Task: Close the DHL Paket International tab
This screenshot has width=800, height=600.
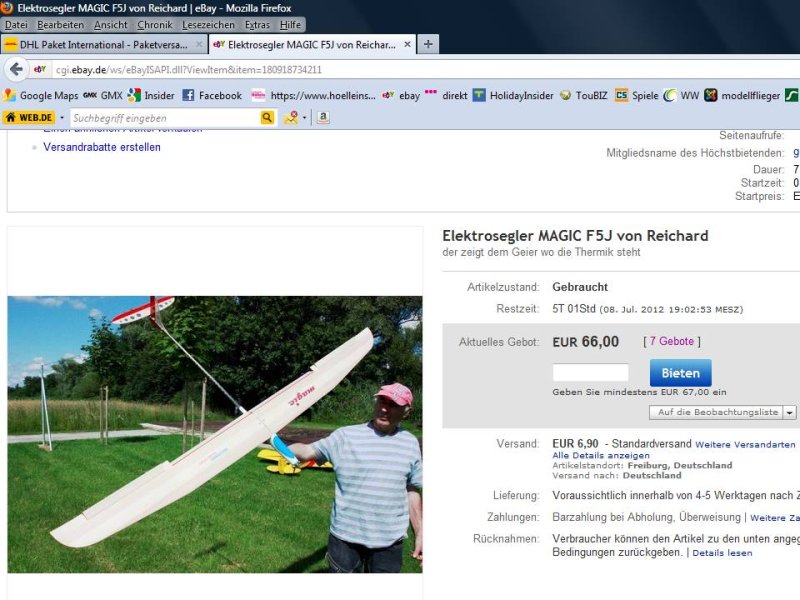Action: [x=199, y=44]
